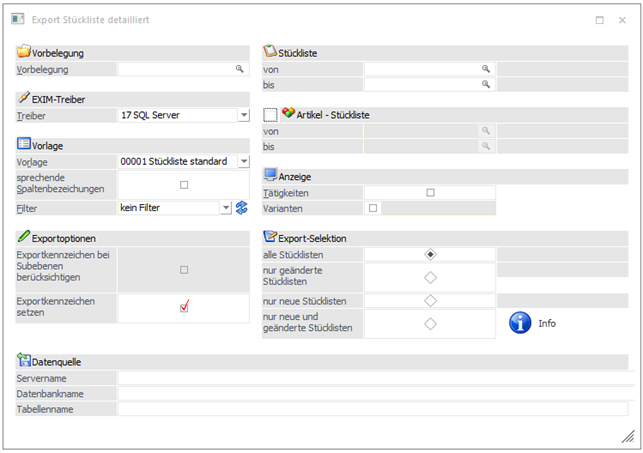
Task: Open the Filter dropdown
Action: tap(226, 208)
